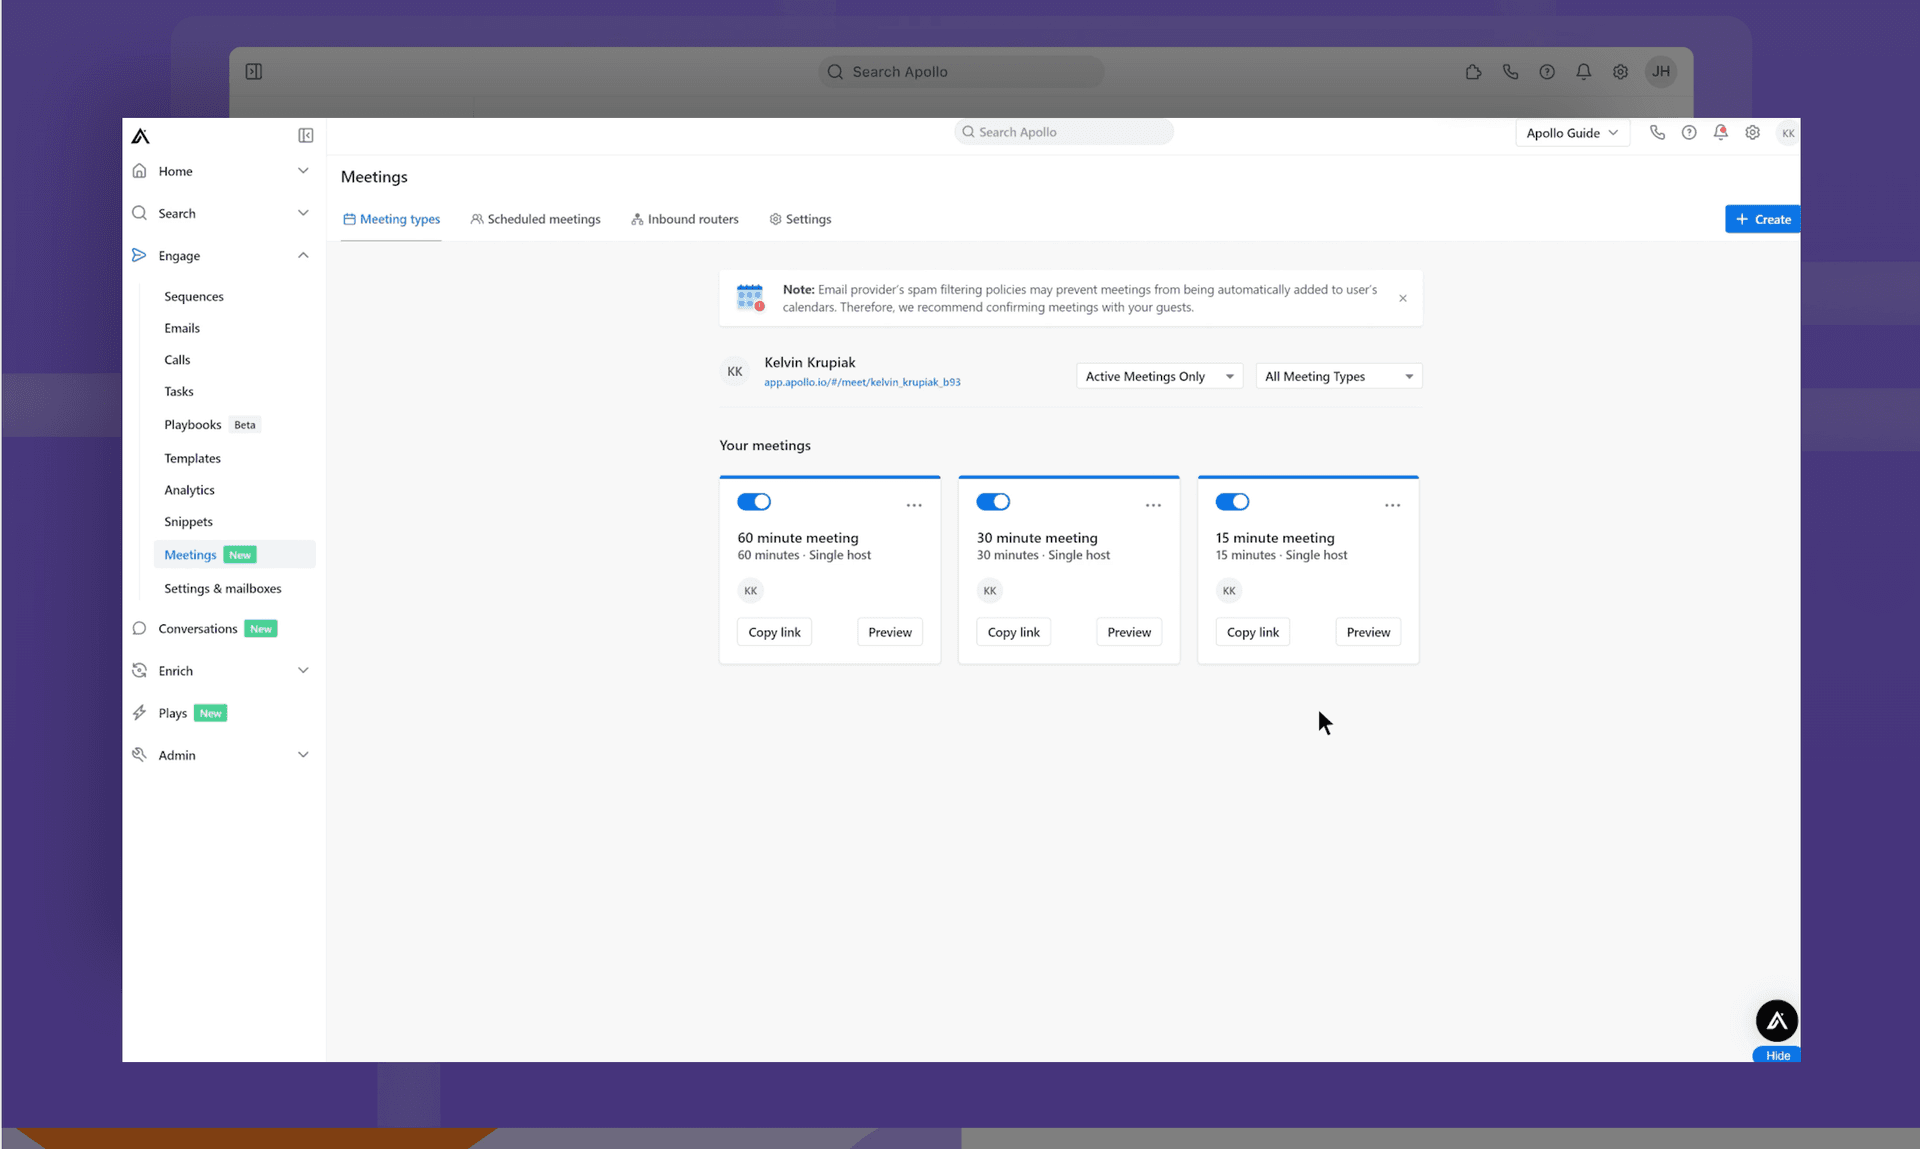Toggle sidebar panel icon in the background window

[254, 71]
